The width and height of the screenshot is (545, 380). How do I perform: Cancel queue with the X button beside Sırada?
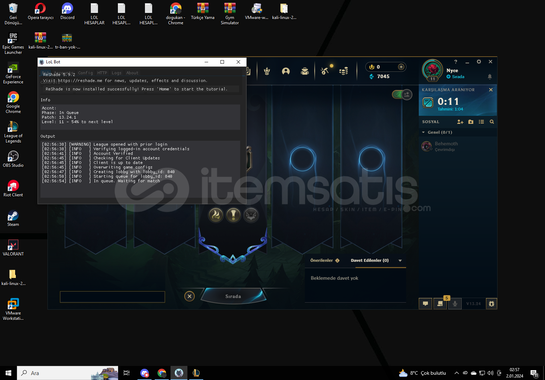point(189,296)
